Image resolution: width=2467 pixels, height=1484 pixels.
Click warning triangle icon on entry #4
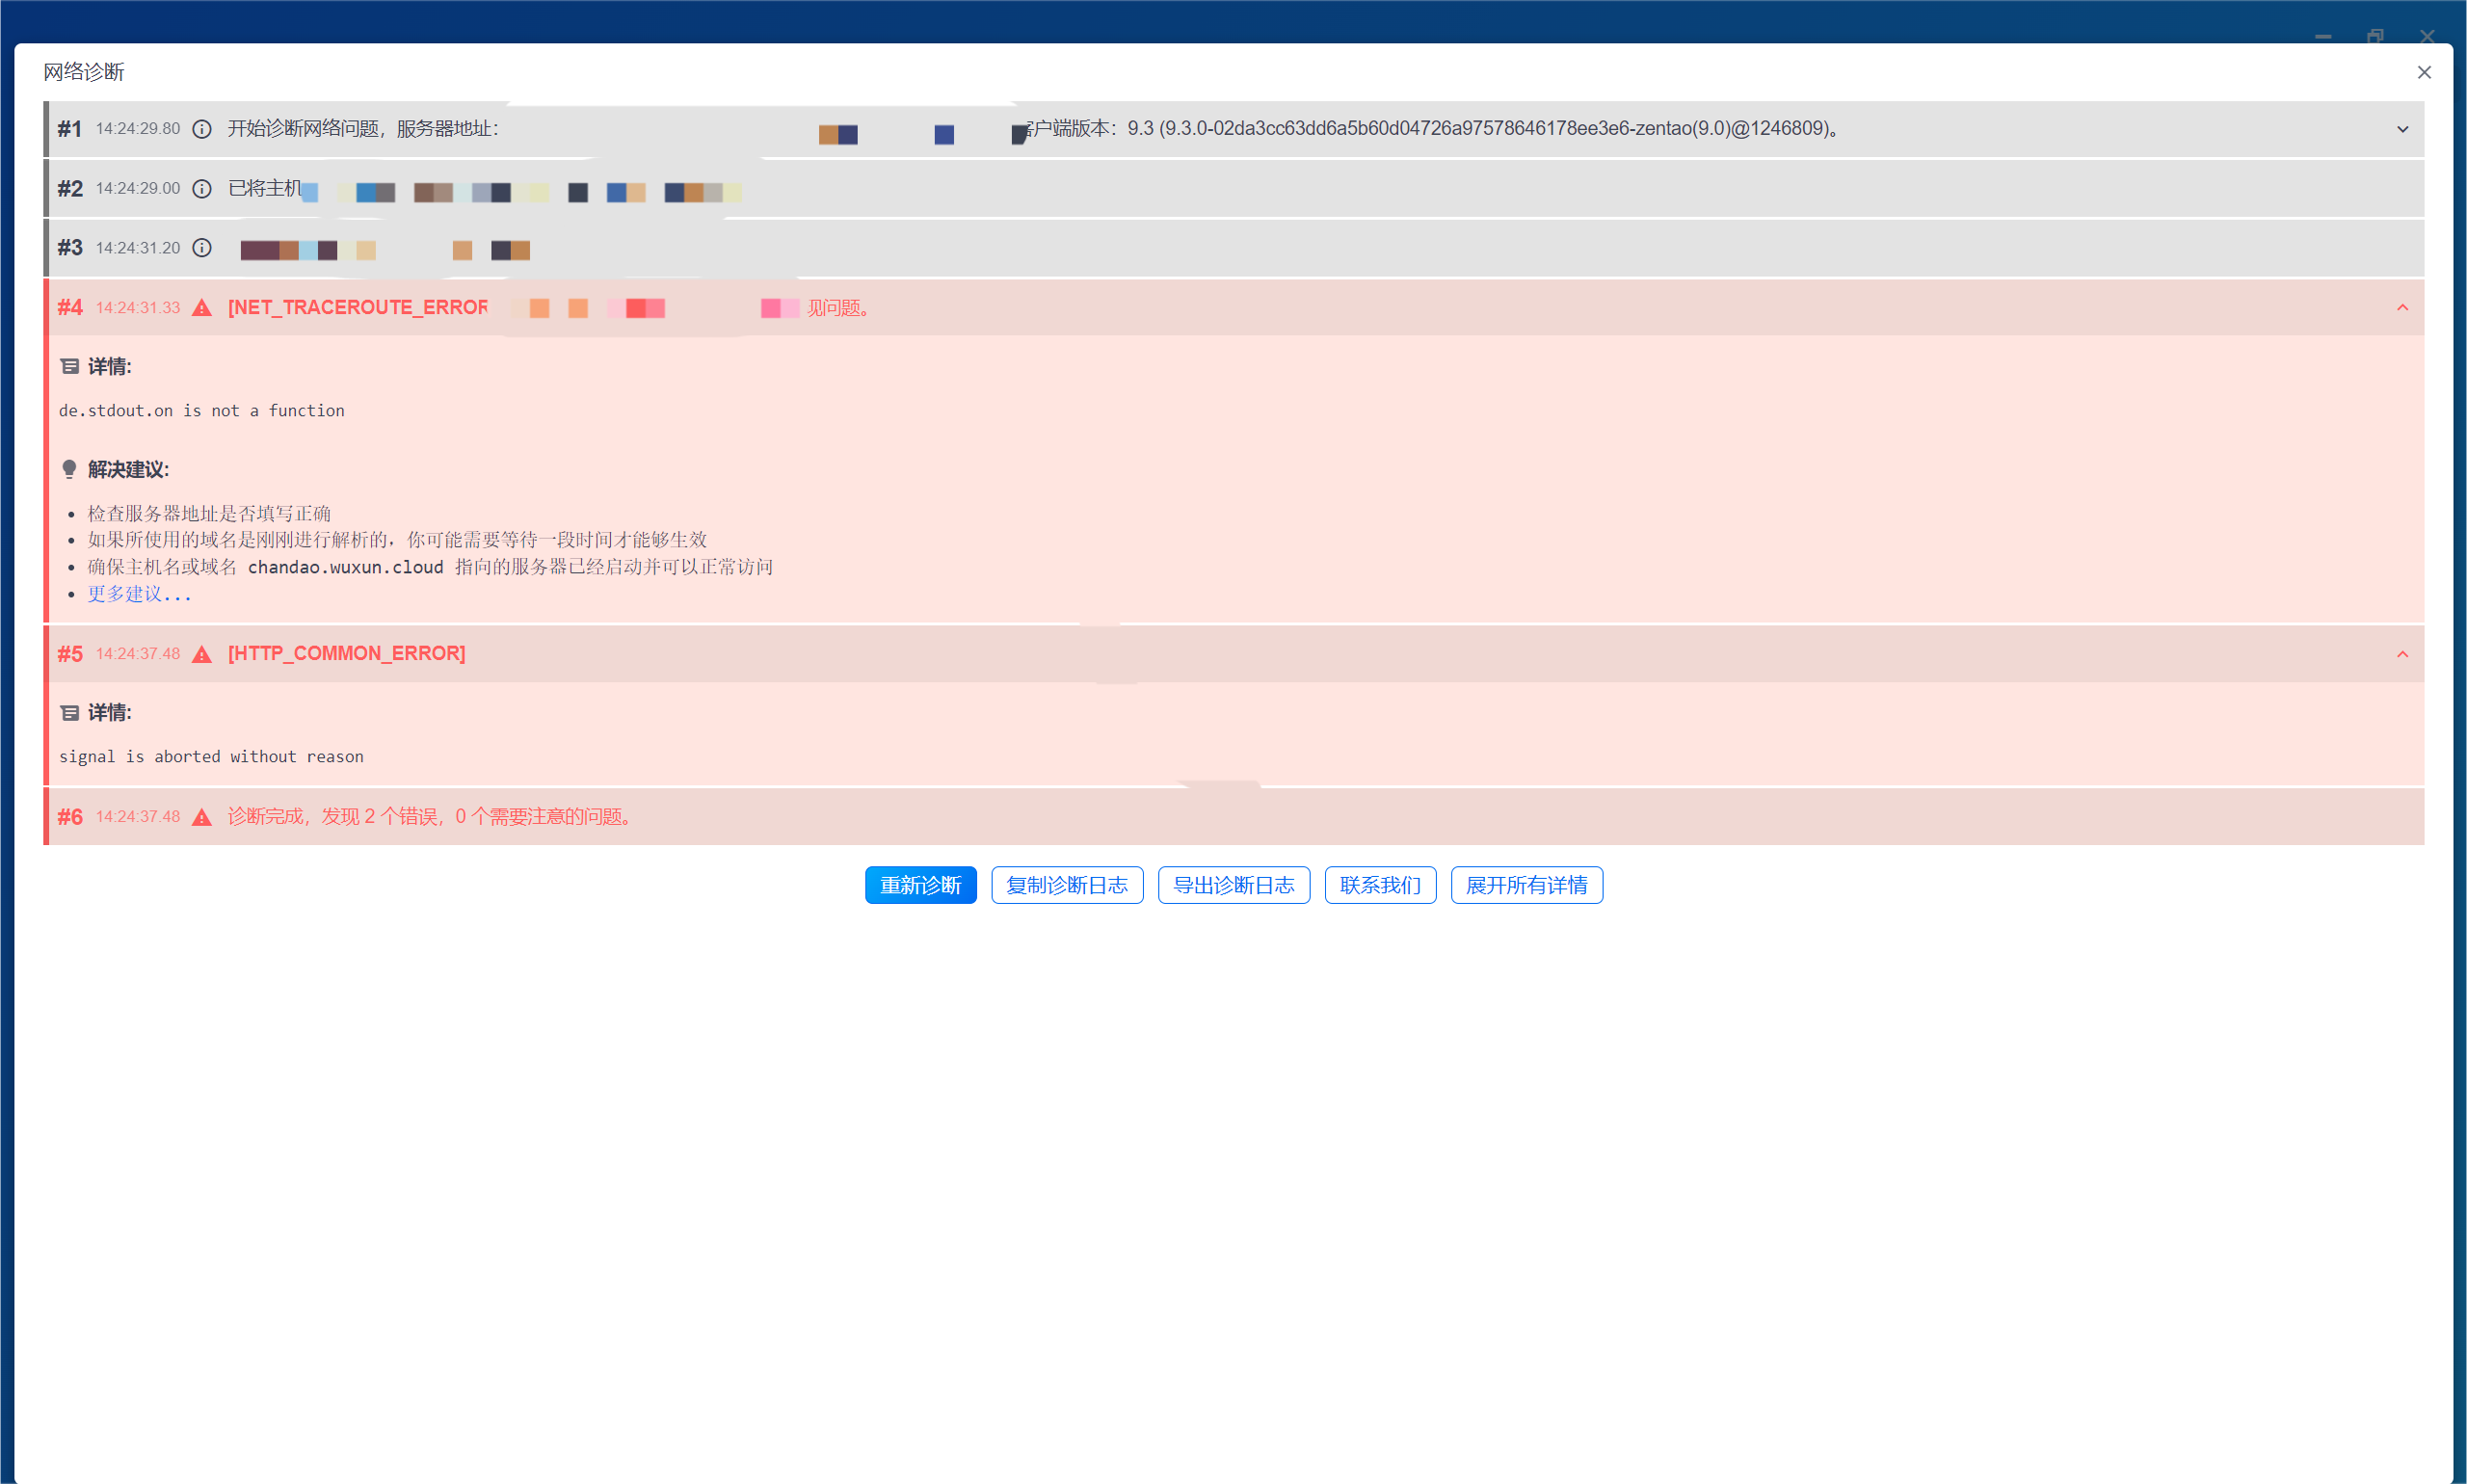tap(202, 308)
